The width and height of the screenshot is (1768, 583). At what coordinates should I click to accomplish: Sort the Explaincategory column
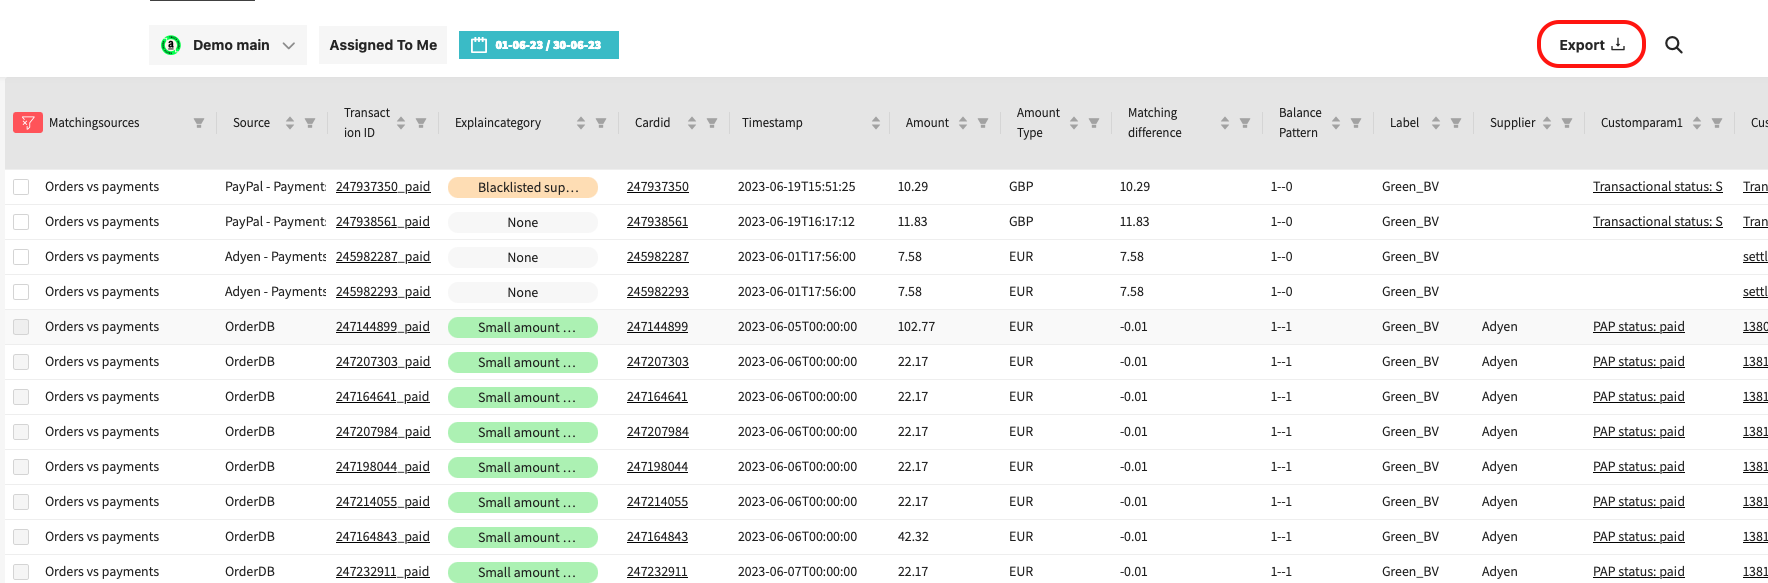click(581, 123)
